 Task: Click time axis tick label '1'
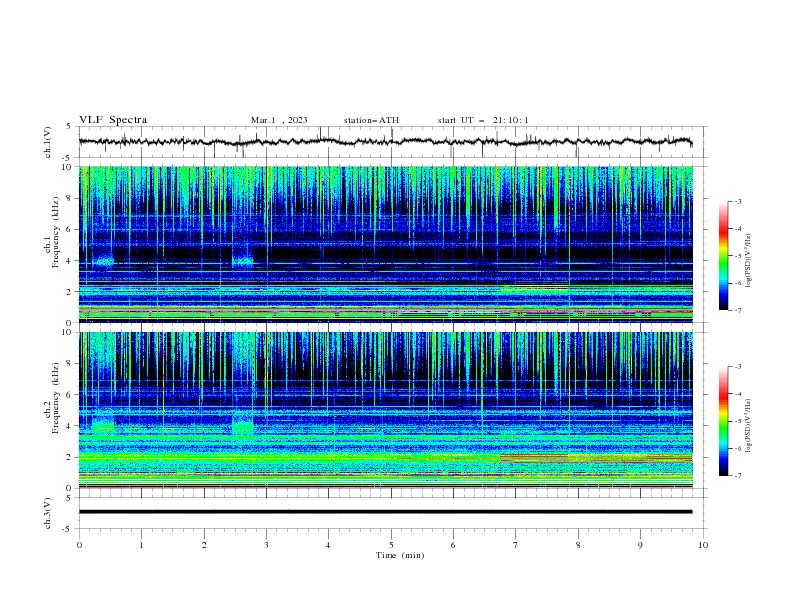click(x=141, y=545)
